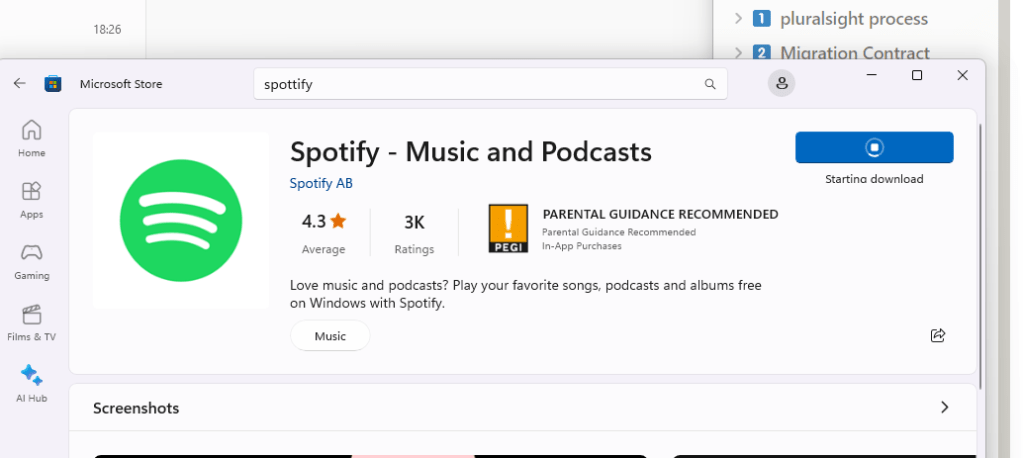
Task: Open the user profile account icon
Action: pos(781,84)
